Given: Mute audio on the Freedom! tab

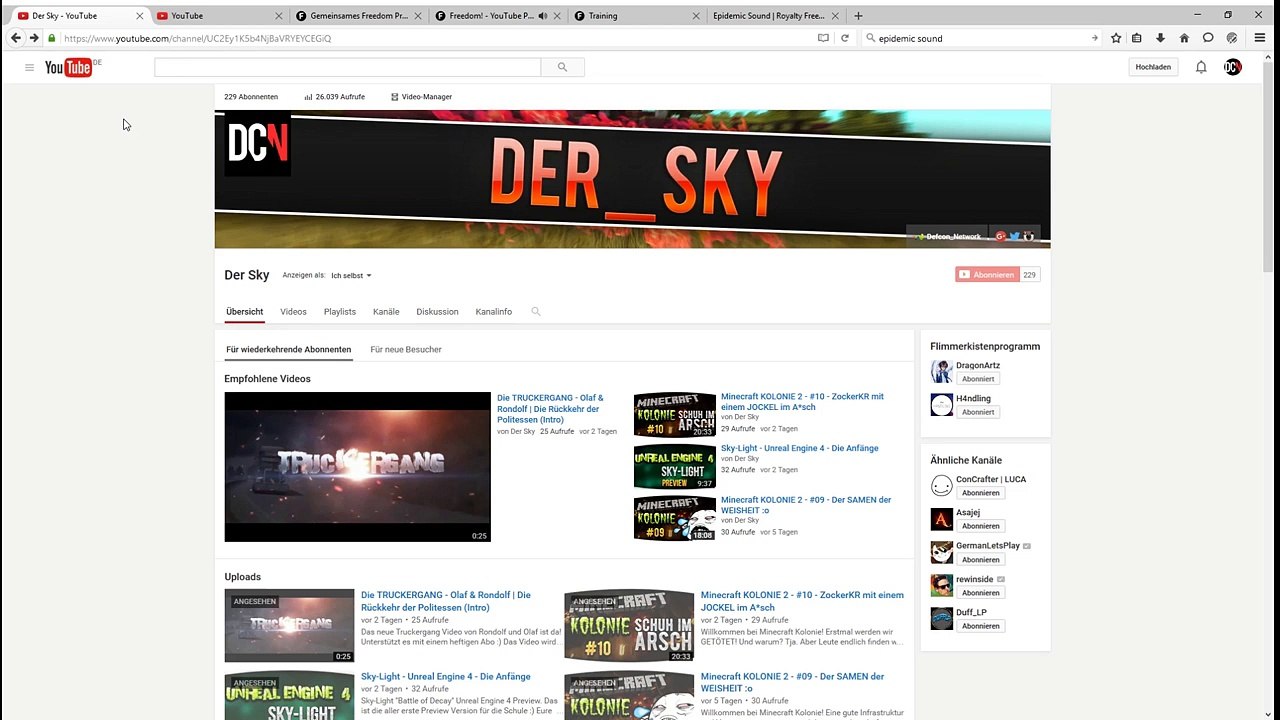Looking at the screenshot, I should click(543, 16).
